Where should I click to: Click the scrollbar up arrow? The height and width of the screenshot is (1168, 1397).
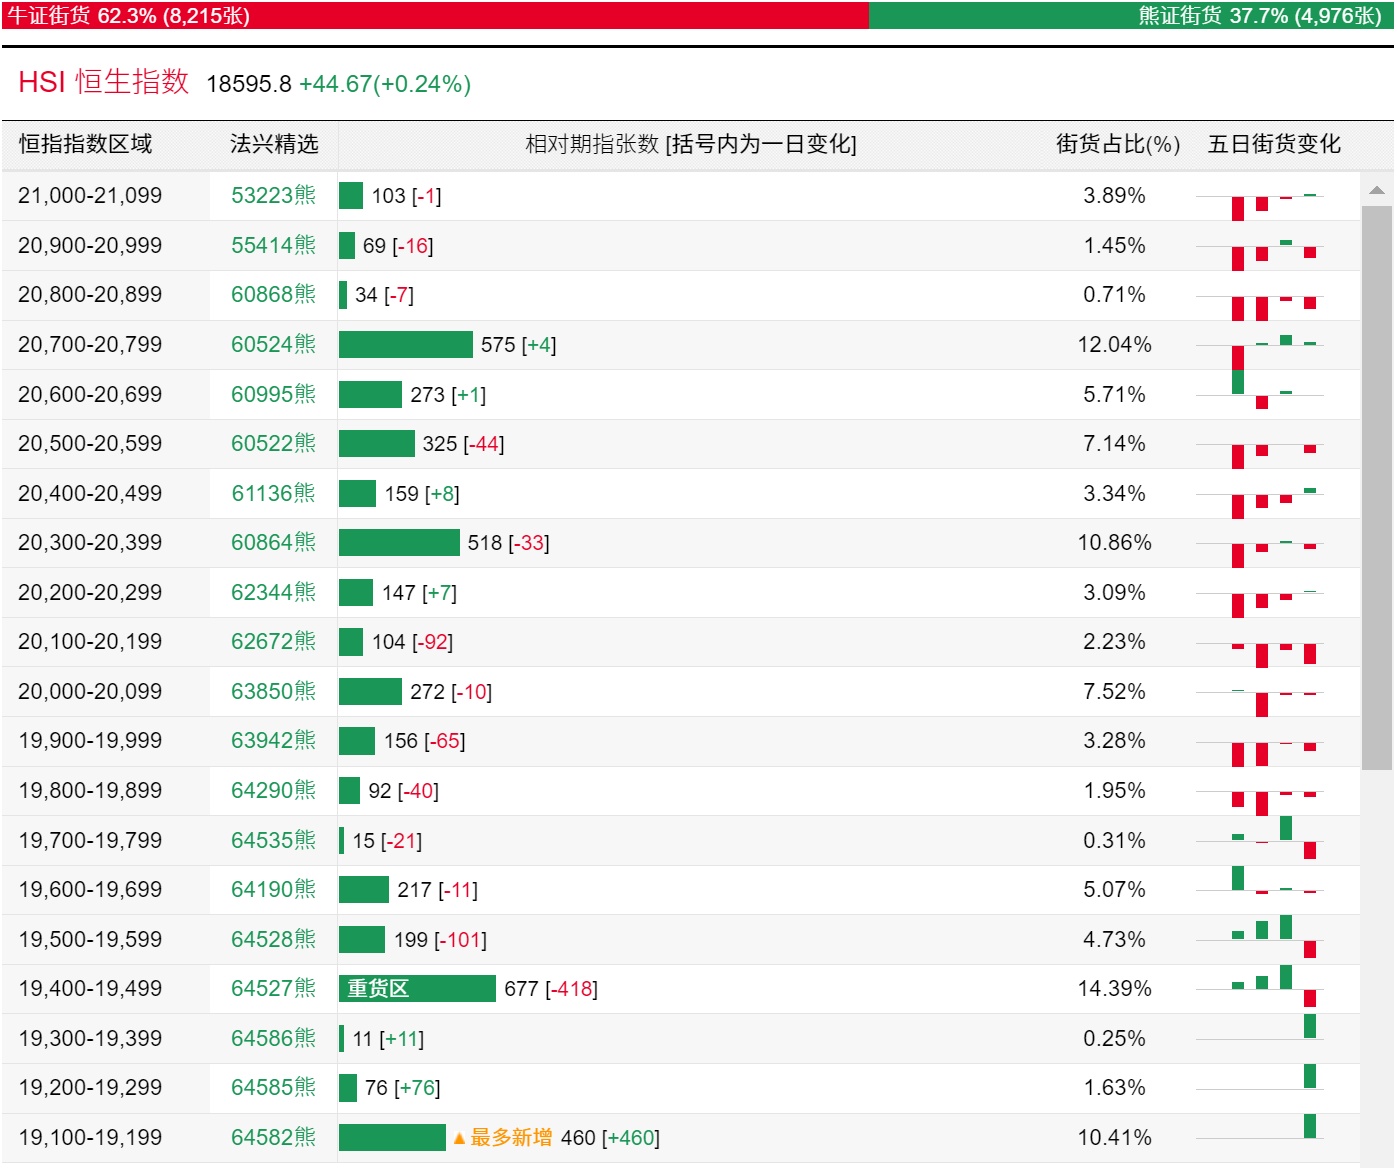(x=1376, y=191)
